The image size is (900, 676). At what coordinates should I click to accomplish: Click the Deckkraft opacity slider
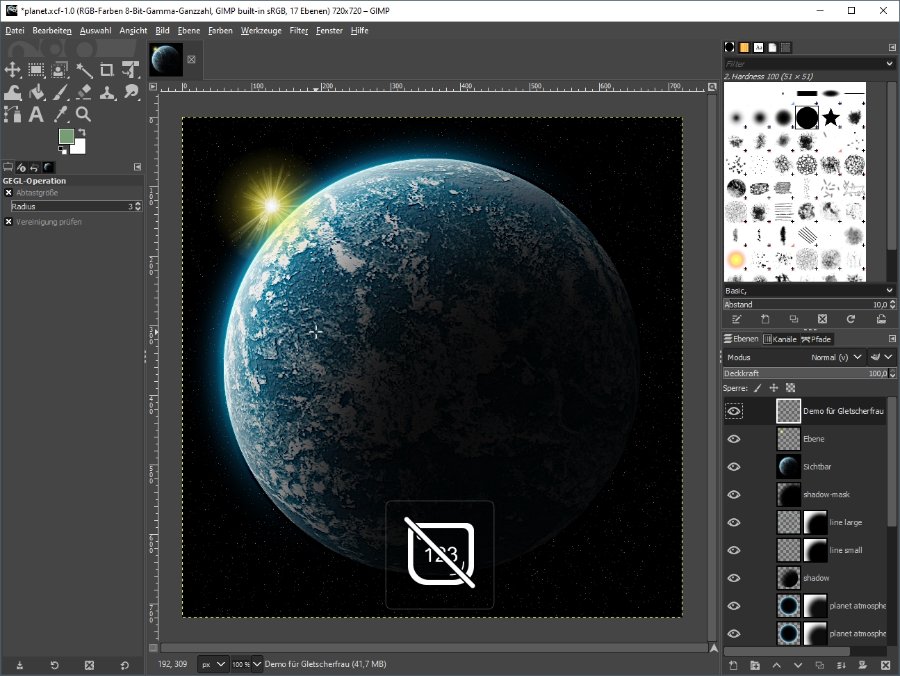pos(800,373)
